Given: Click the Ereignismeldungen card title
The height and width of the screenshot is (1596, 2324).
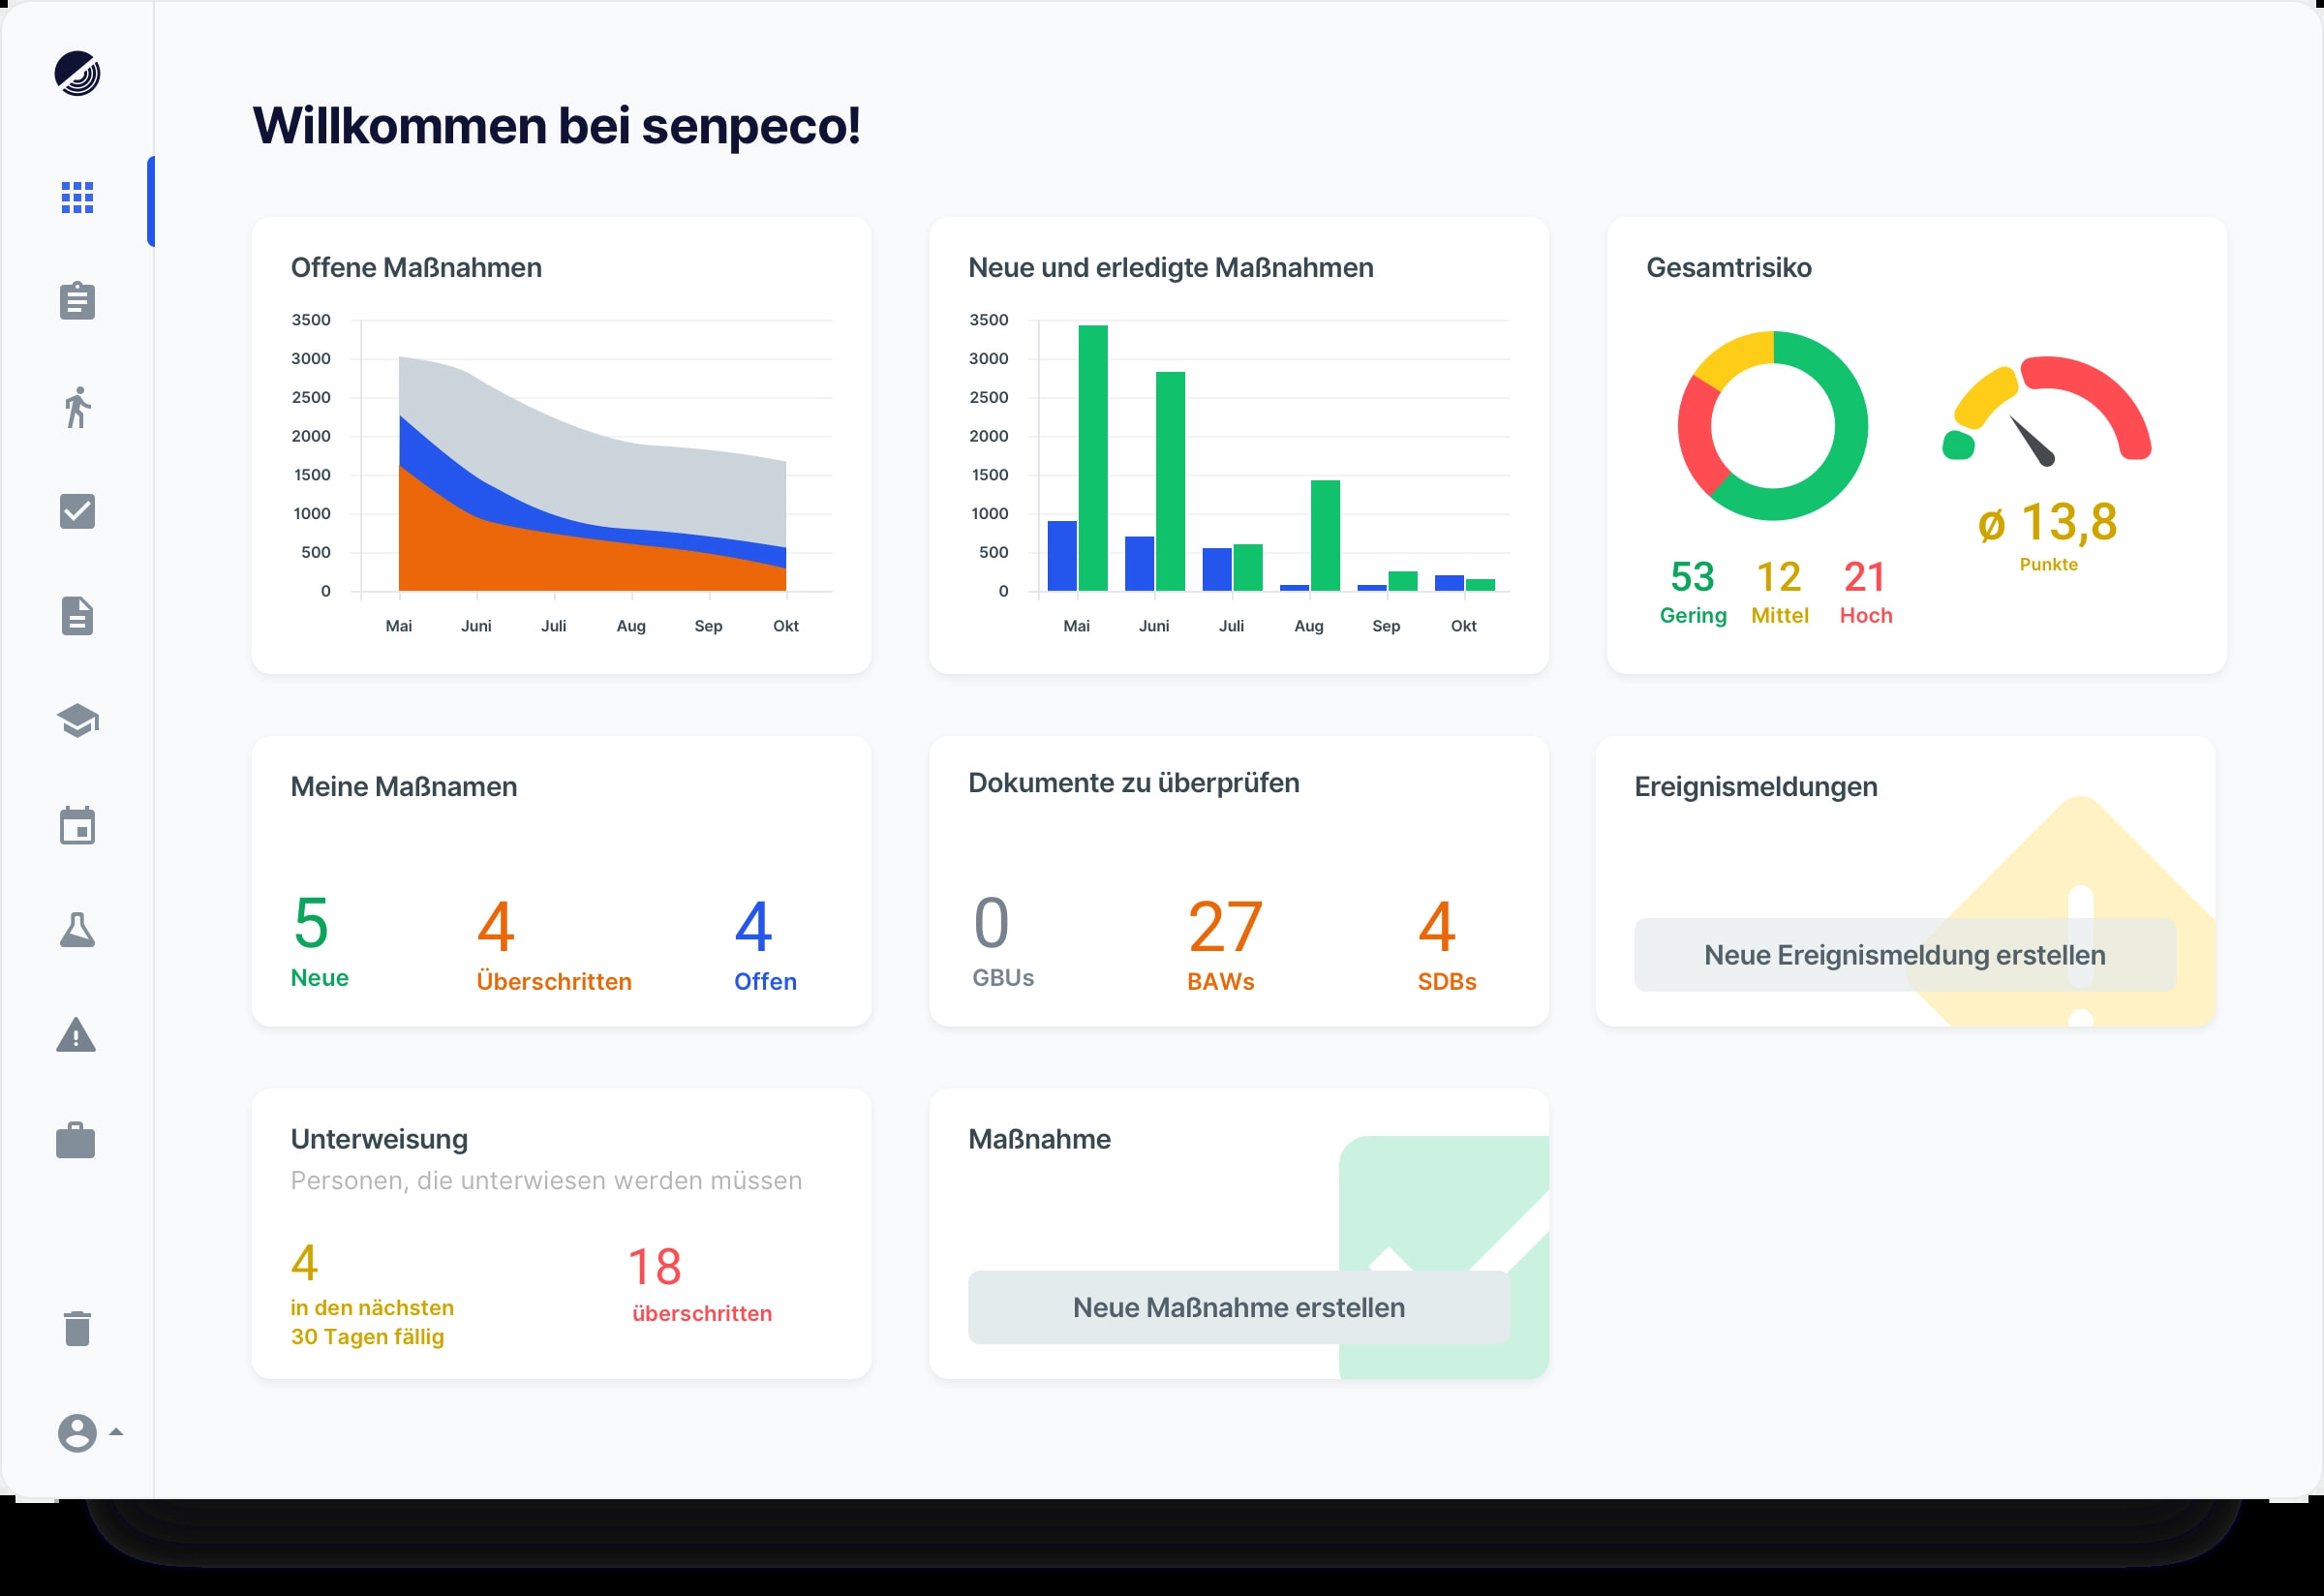Looking at the screenshot, I should point(1755,787).
